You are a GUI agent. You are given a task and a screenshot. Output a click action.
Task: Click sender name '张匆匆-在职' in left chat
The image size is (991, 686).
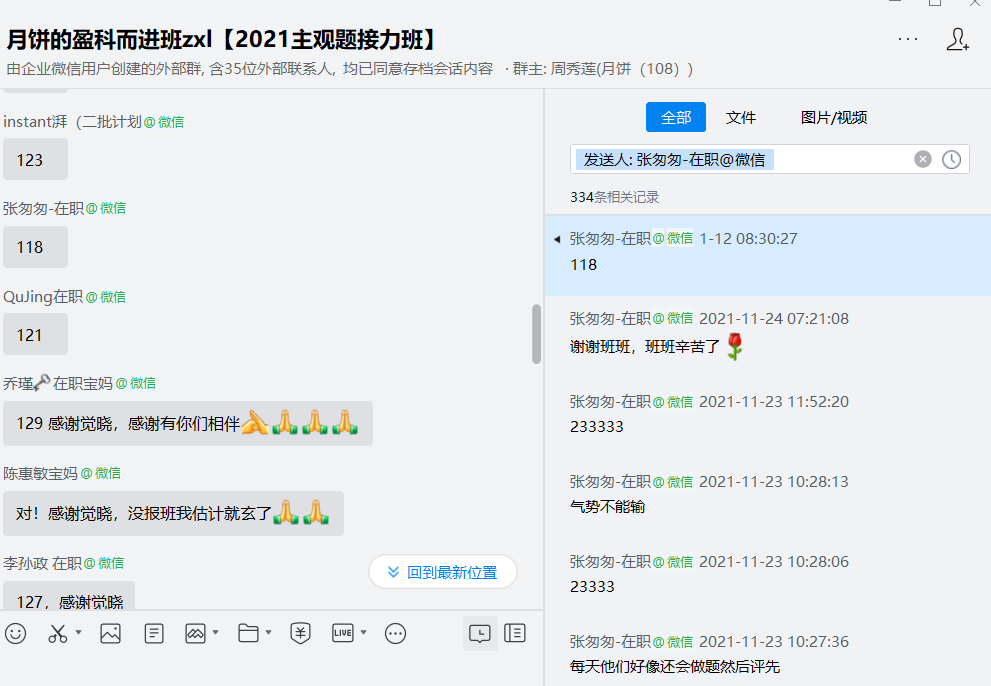(43, 208)
